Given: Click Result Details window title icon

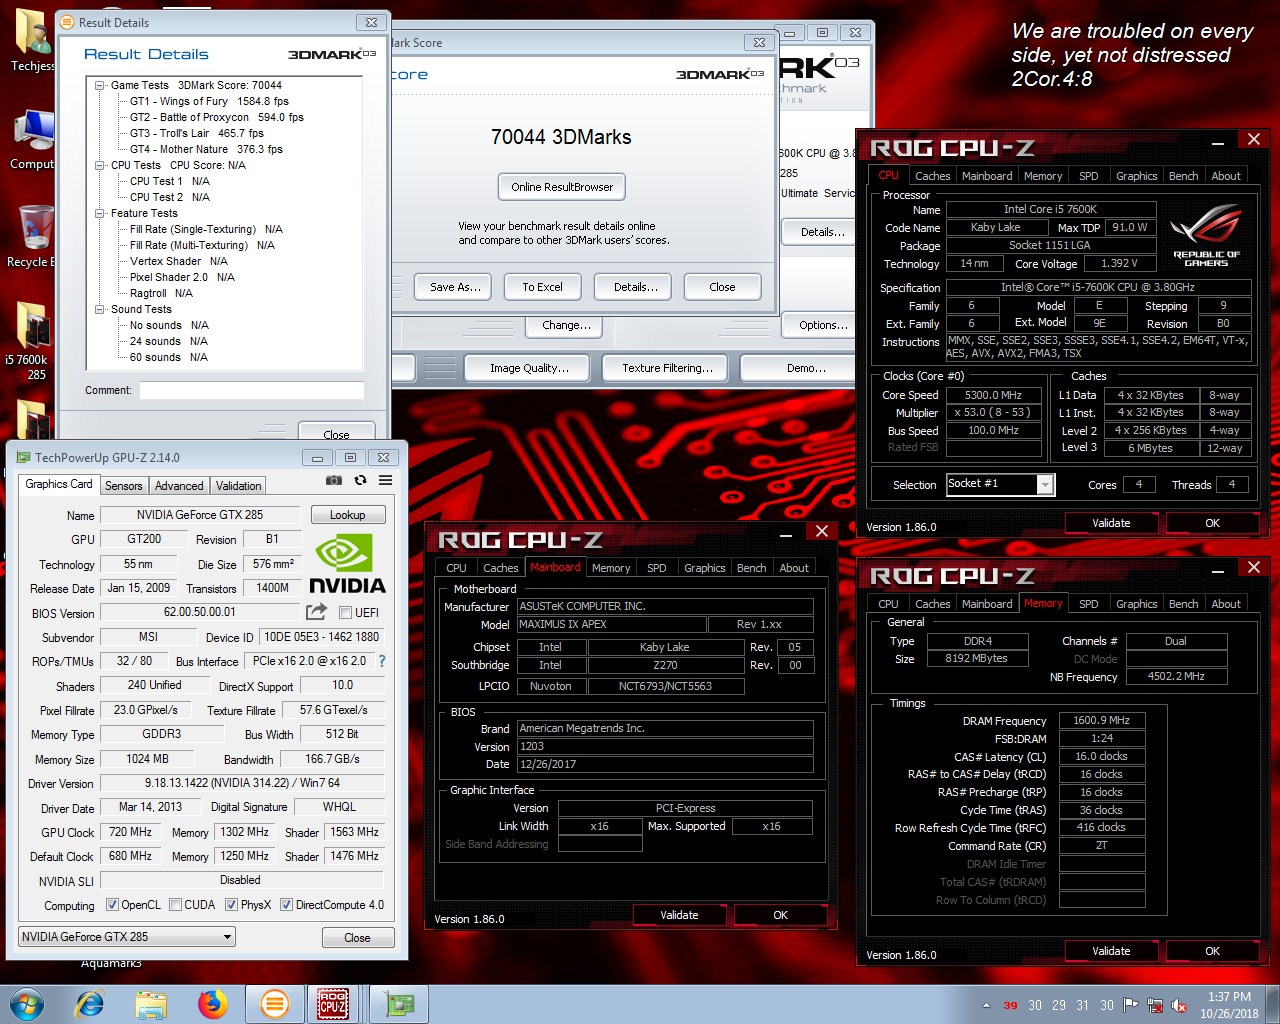Looking at the screenshot, I should pyautogui.click(x=67, y=22).
